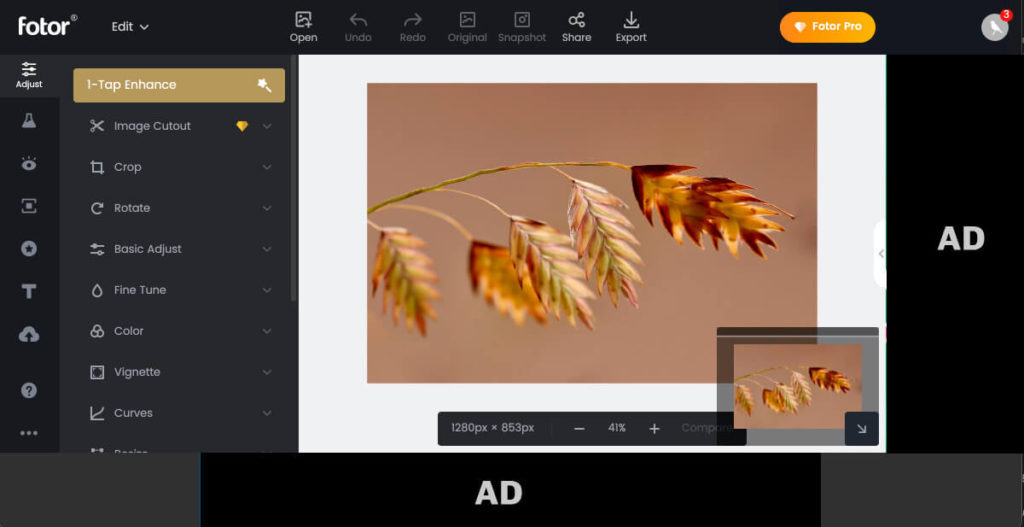Open the Image Cutout tool

click(179, 126)
